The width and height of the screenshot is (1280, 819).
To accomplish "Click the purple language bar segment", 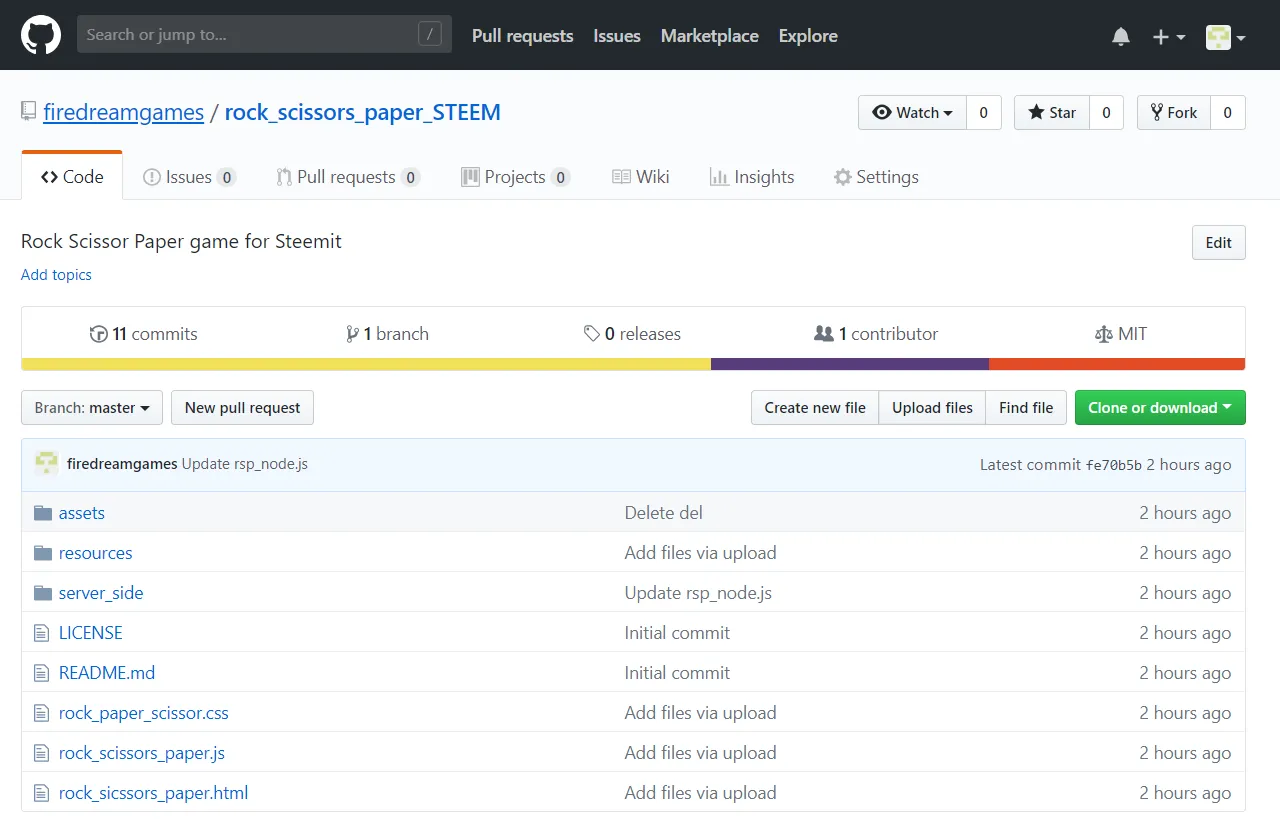I will 850,364.
